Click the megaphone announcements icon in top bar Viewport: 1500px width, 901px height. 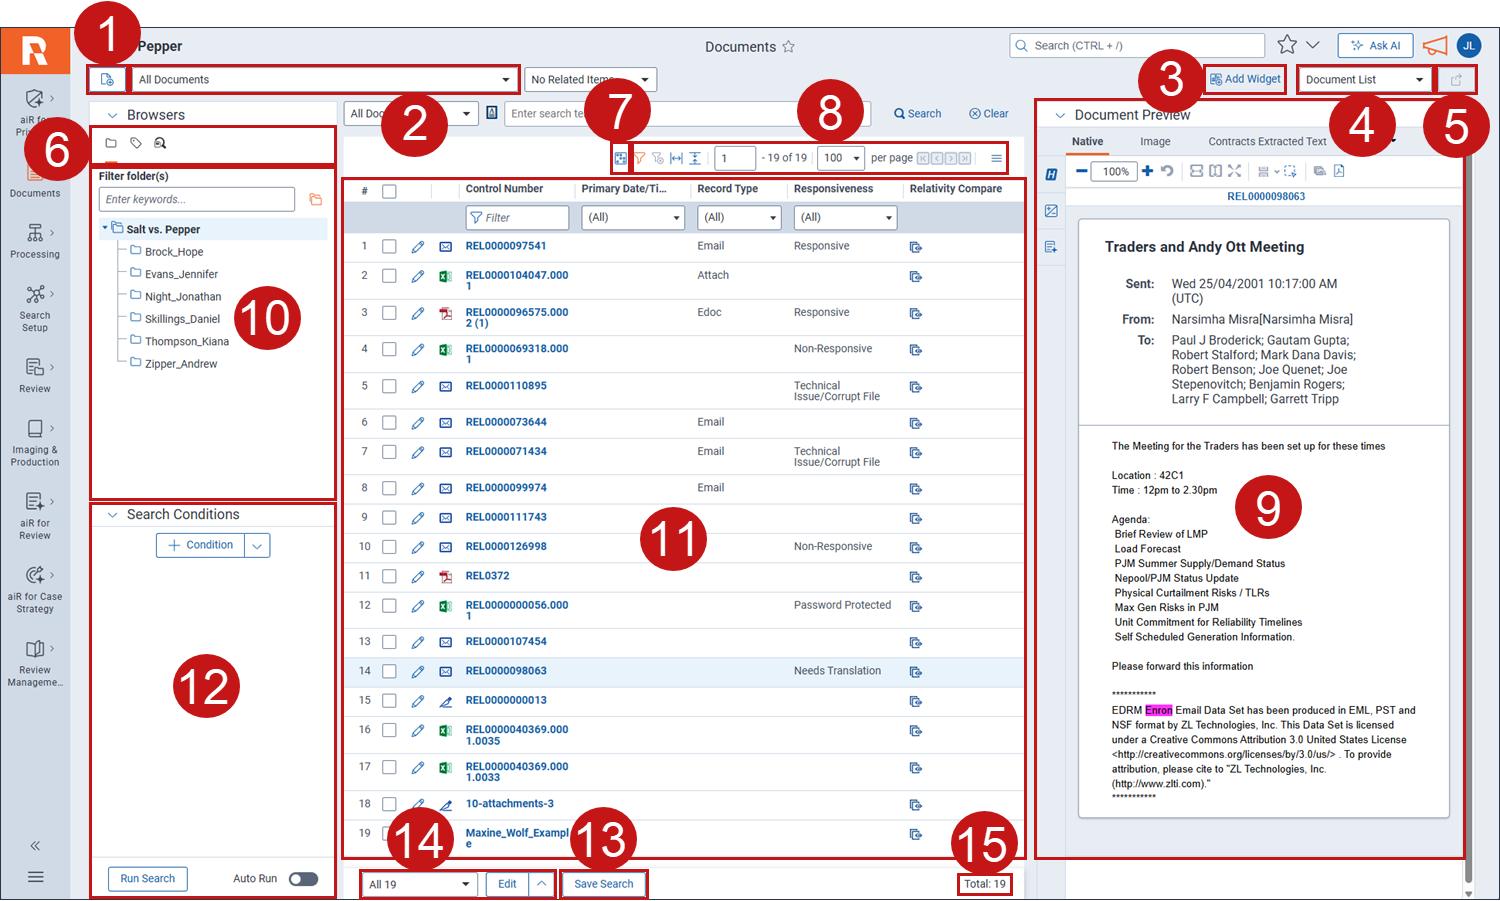1435,46
